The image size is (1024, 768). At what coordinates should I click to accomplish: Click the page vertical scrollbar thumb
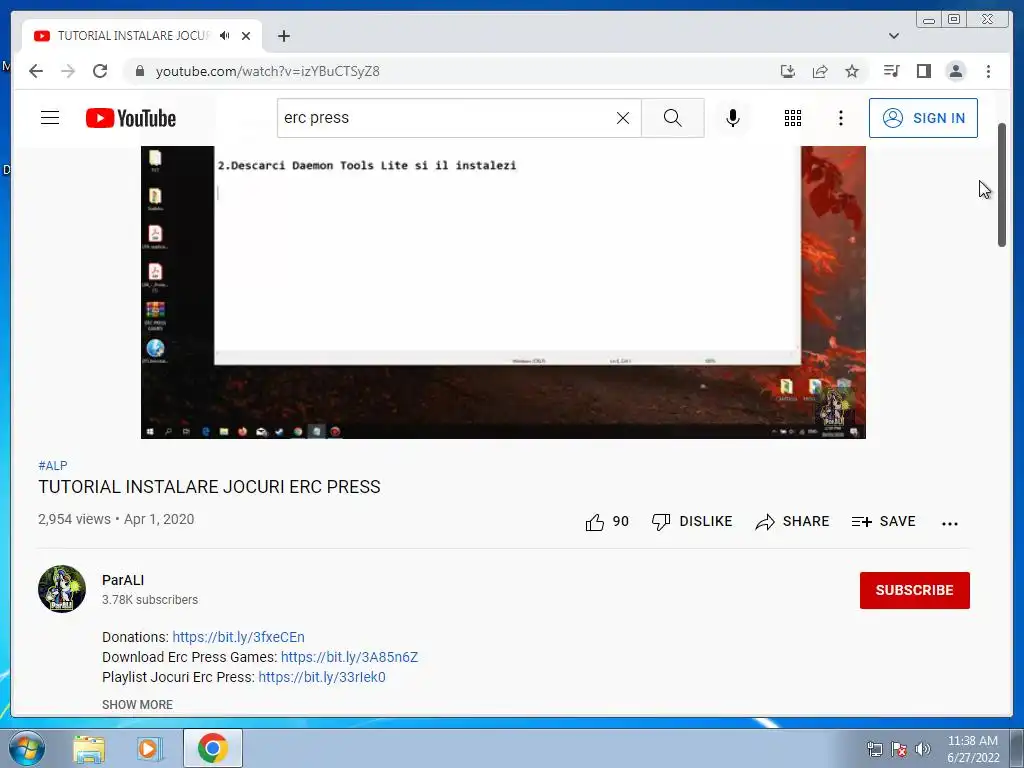(1002, 185)
